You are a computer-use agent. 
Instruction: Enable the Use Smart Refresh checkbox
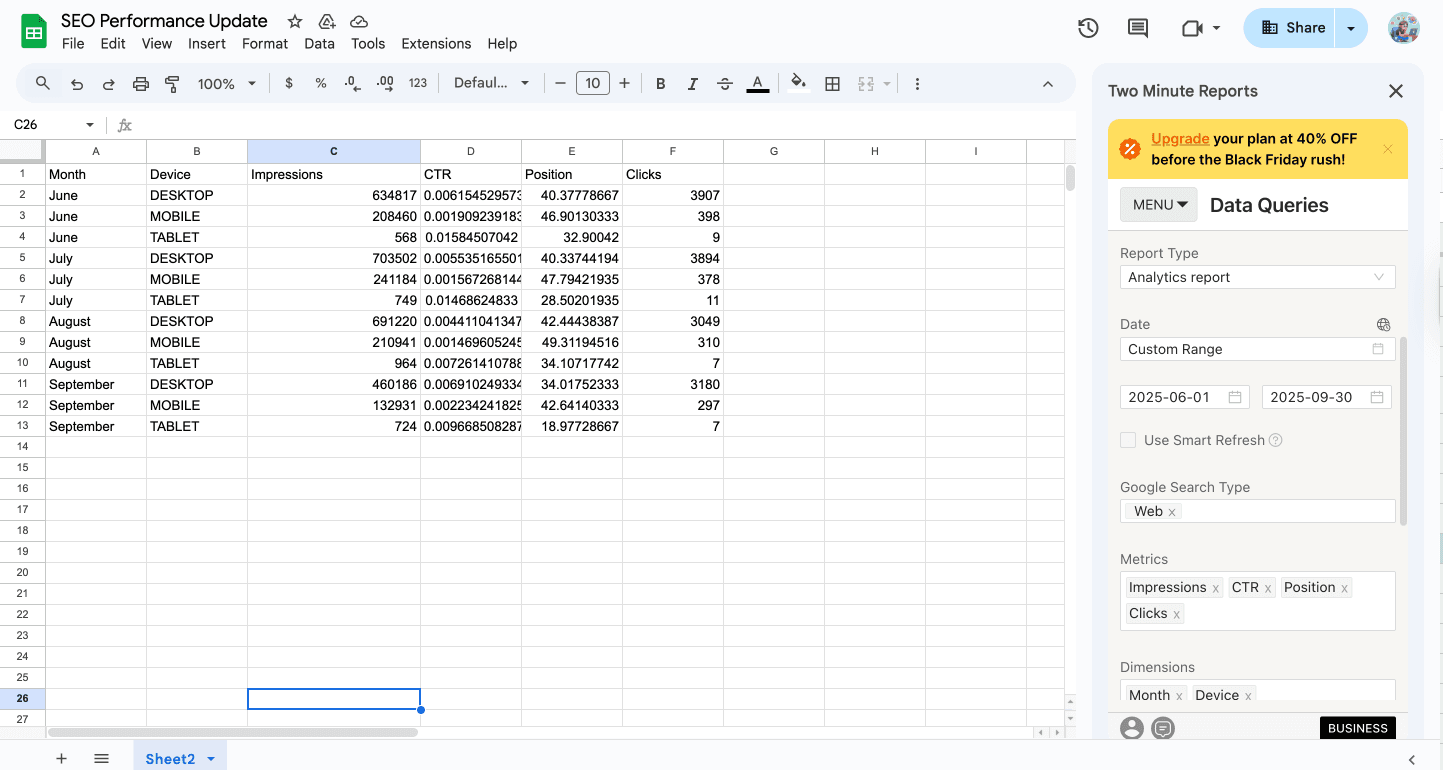[1128, 440]
